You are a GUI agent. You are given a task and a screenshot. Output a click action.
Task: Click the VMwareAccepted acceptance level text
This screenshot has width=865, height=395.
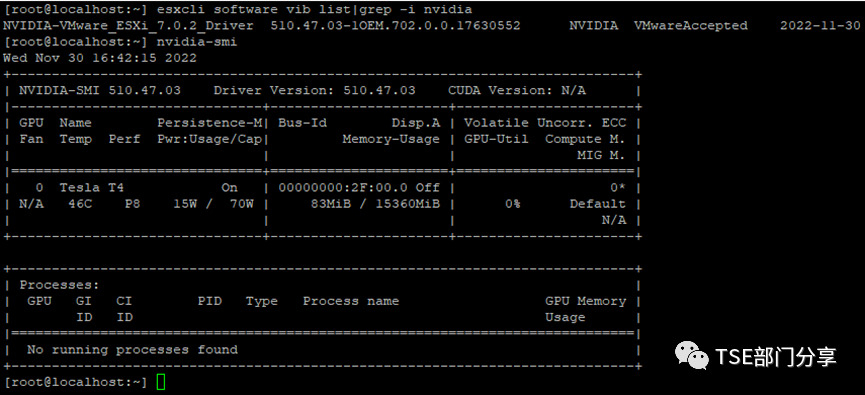pyautogui.click(x=691, y=26)
